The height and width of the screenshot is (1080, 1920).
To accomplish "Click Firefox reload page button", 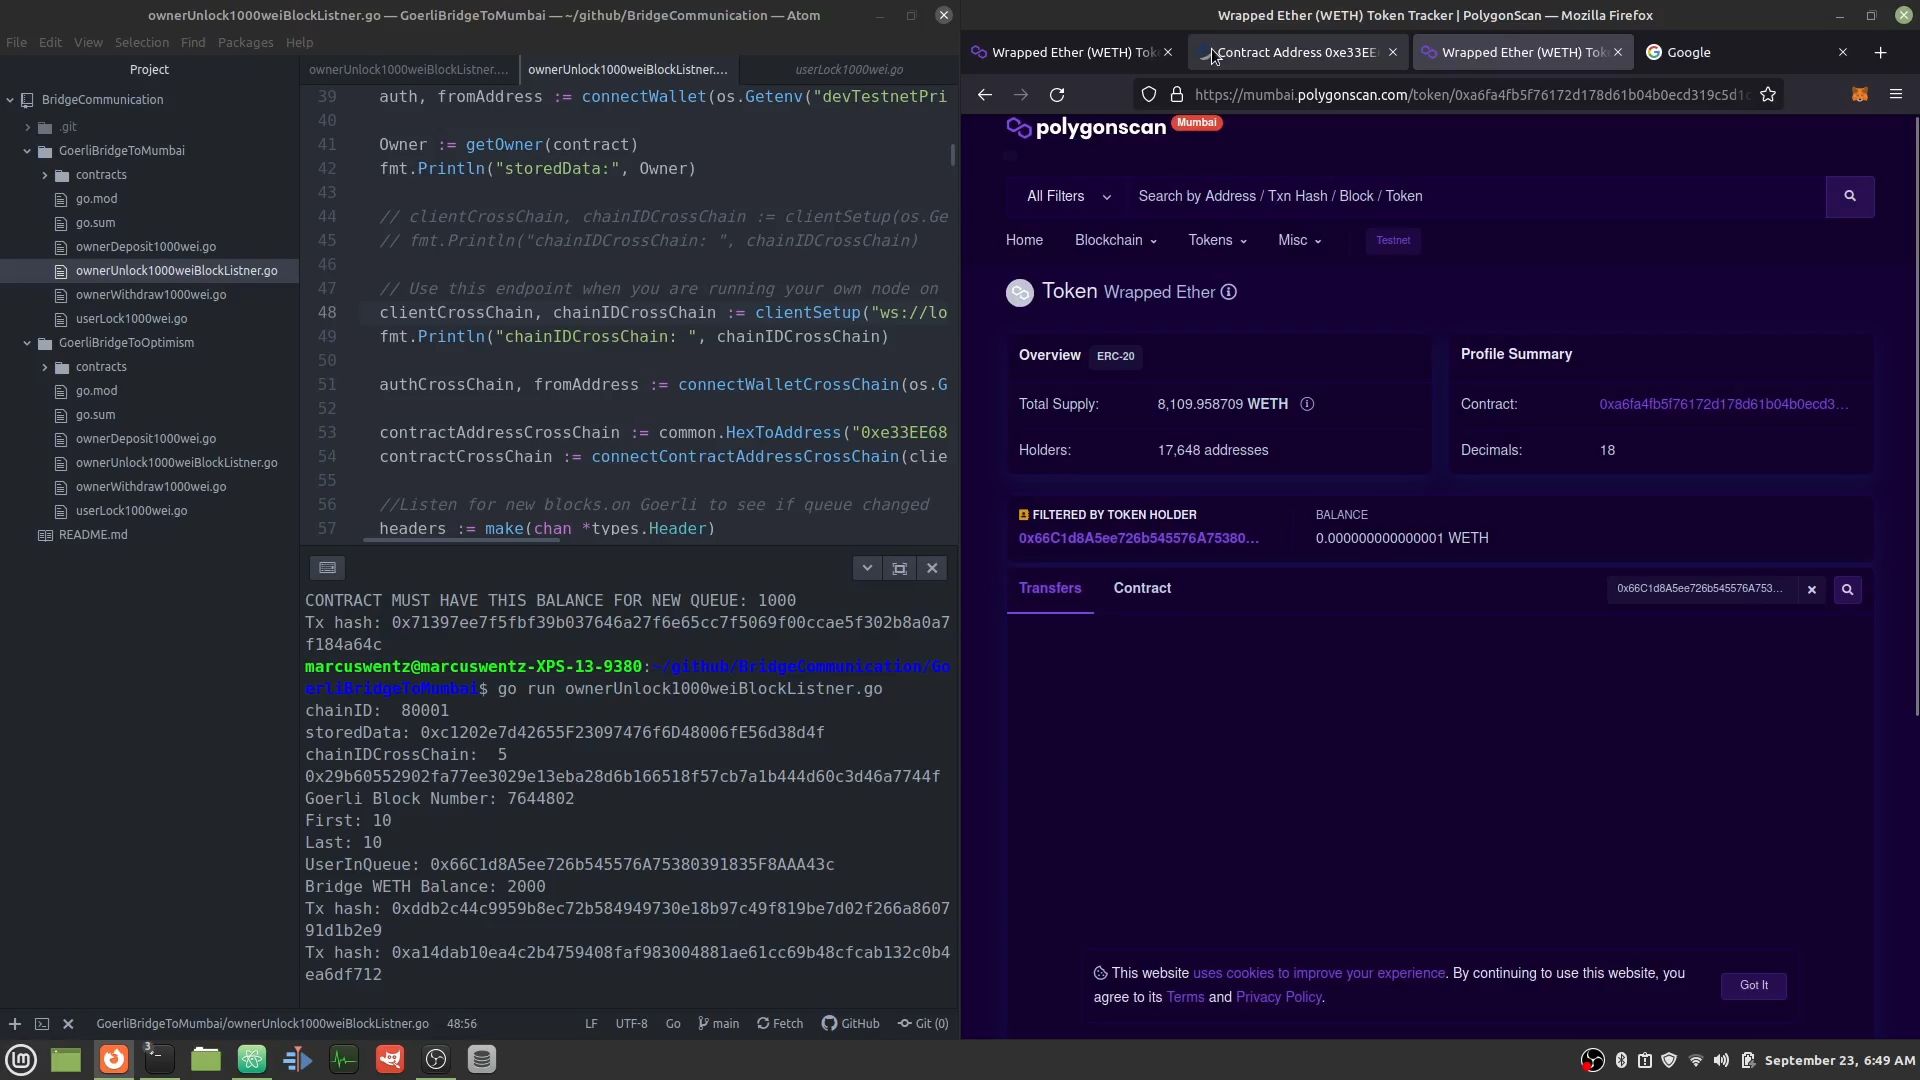I will pyautogui.click(x=1057, y=94).
